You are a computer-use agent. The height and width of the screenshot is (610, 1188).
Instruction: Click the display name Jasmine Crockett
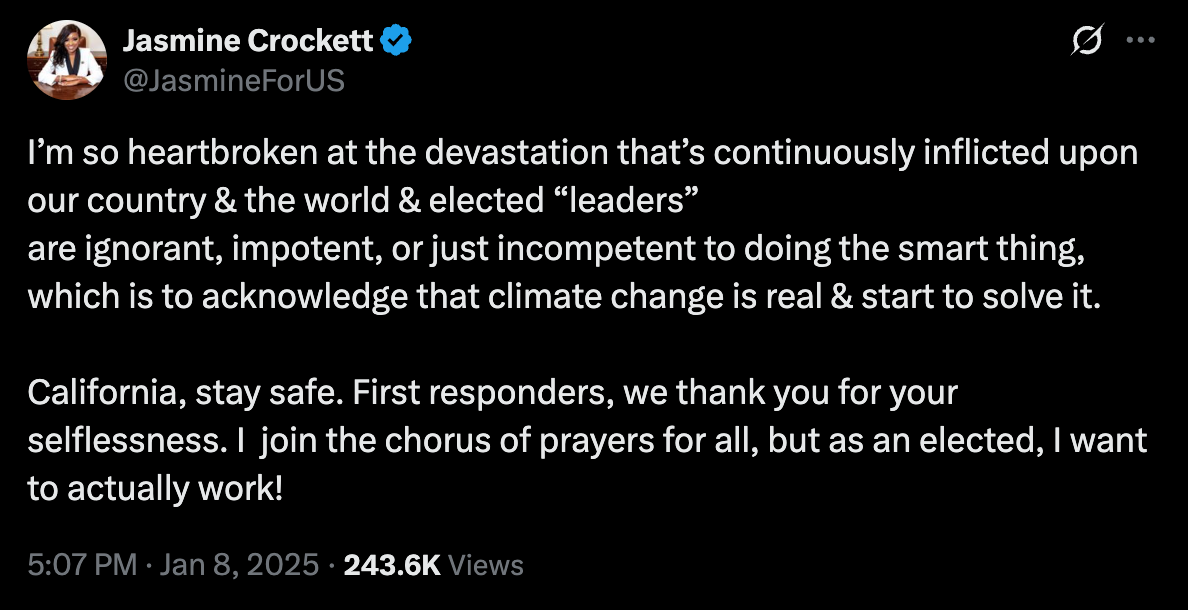(248, 41)
